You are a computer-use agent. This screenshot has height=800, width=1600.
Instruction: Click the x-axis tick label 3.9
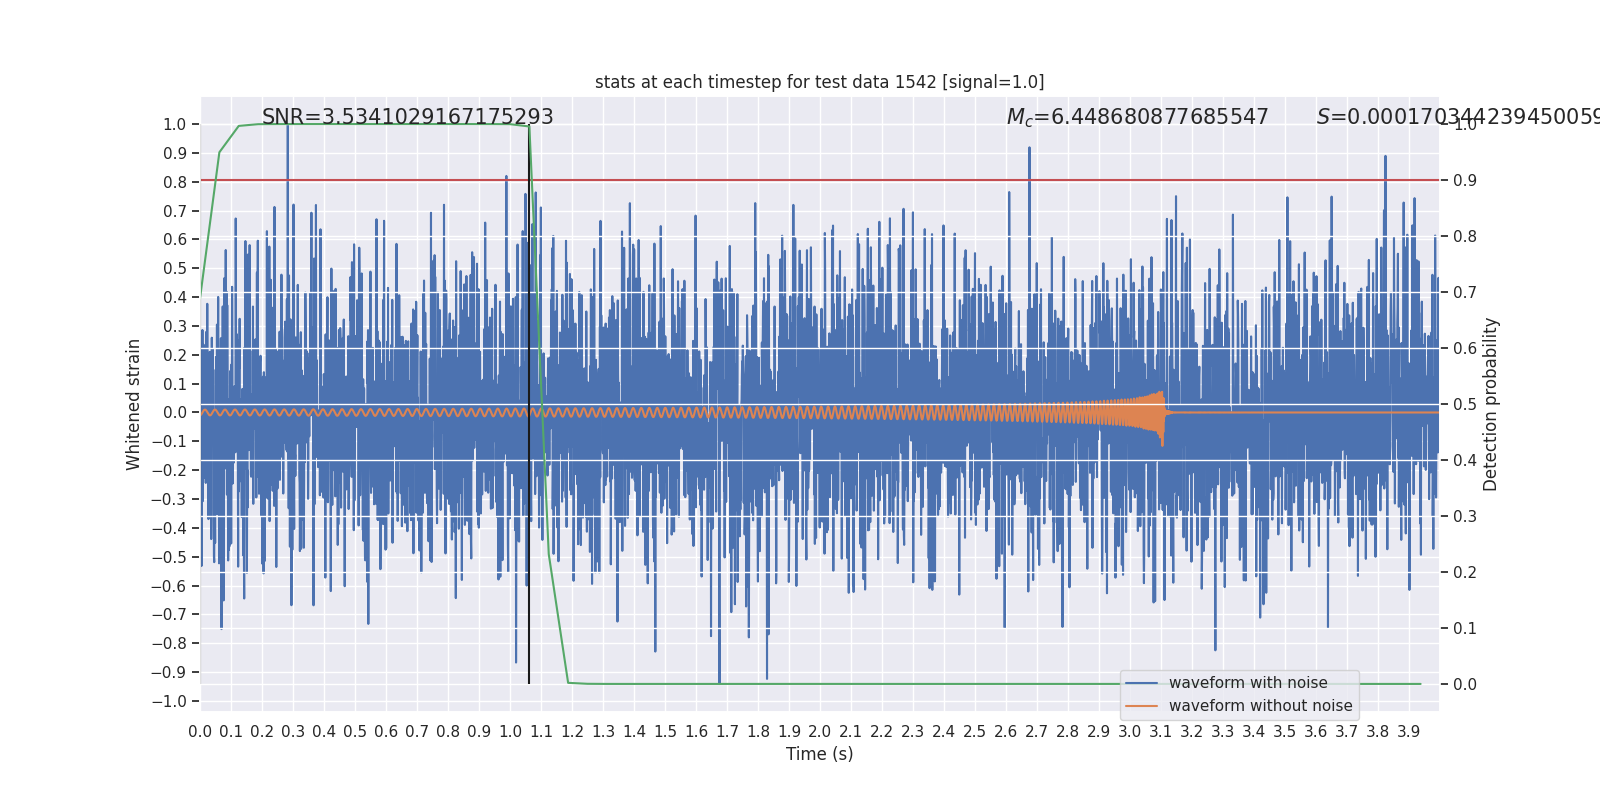1408,732
